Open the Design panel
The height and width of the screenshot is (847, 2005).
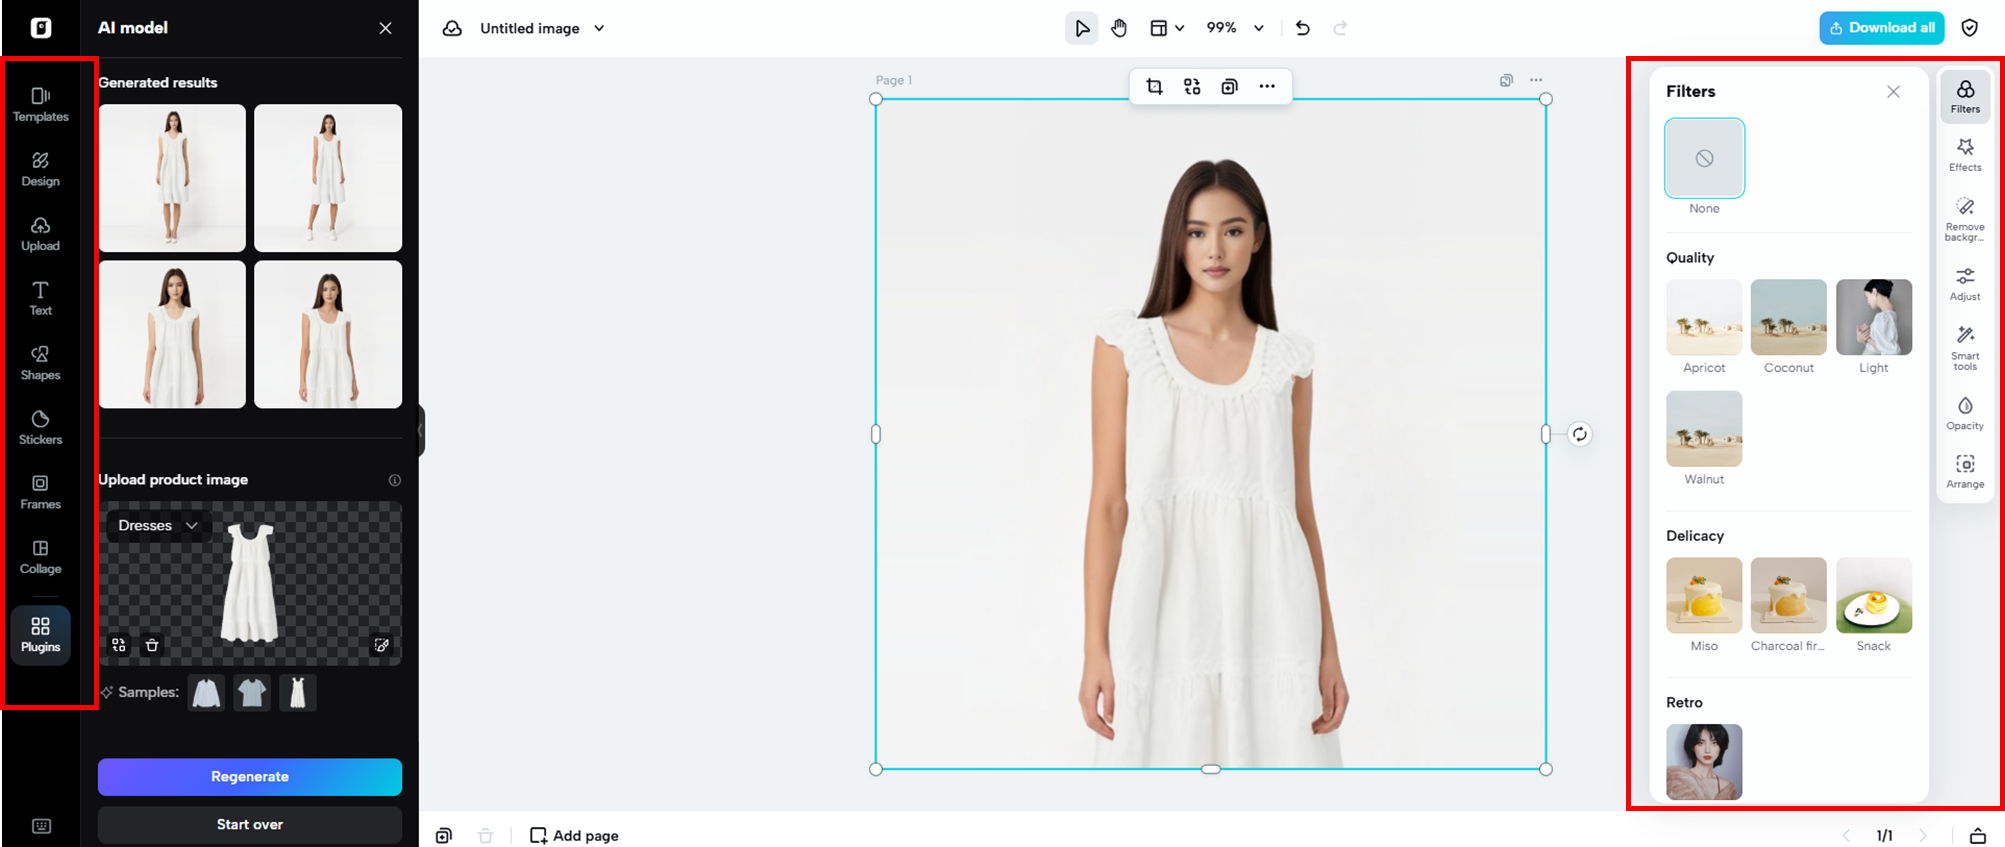(x=41, y=169)
